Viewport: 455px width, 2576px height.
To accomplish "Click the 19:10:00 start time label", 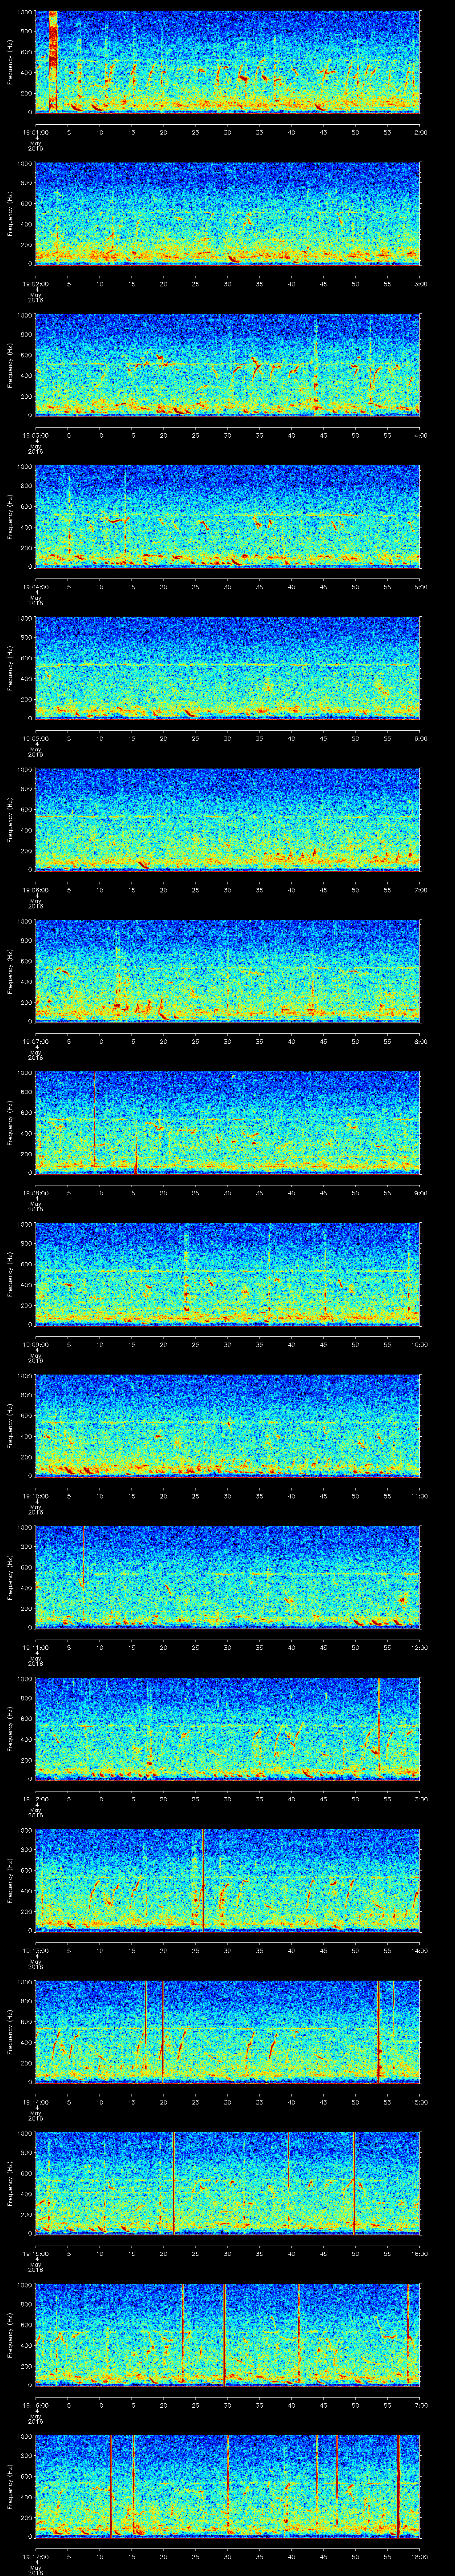I will [x=35, y=1495].
